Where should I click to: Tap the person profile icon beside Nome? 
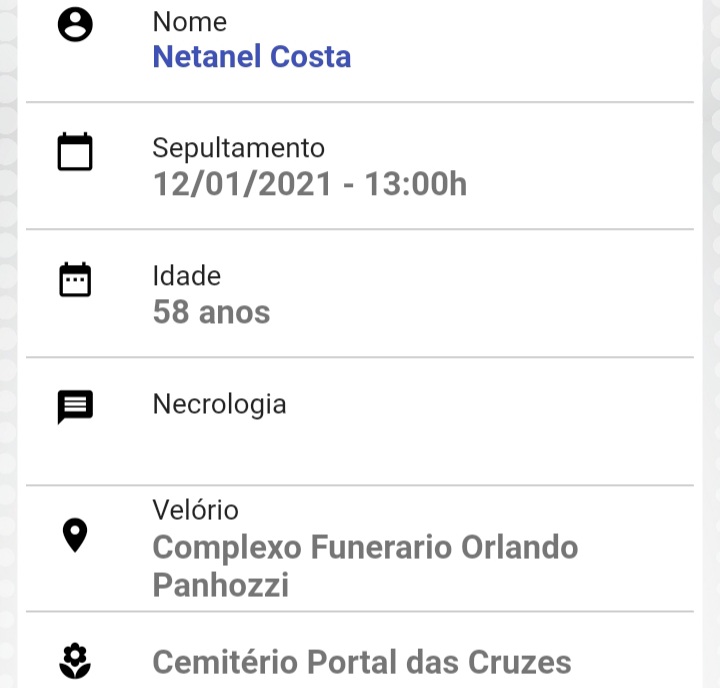coord(75,24)
